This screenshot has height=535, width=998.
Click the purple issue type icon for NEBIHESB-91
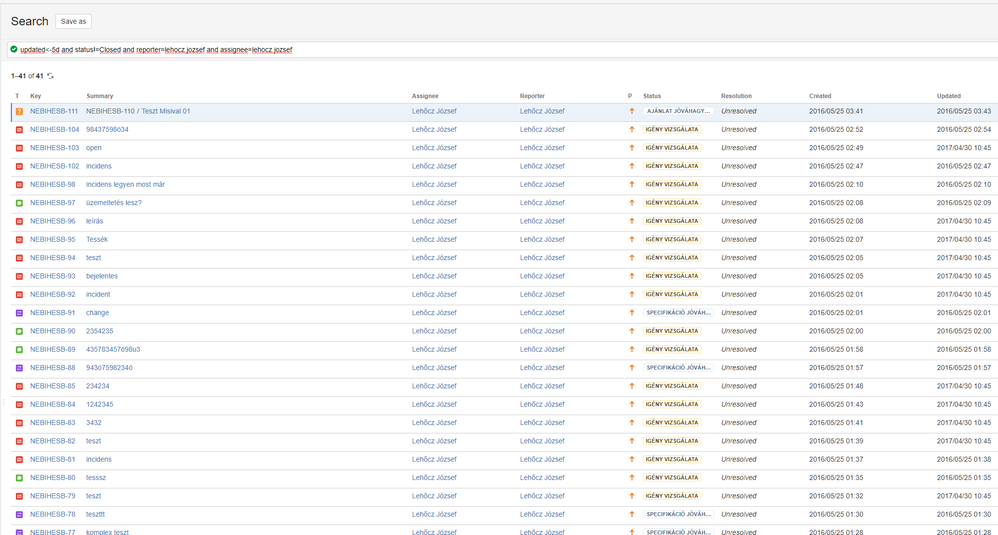pyautogui.click(x=19, y=313)
